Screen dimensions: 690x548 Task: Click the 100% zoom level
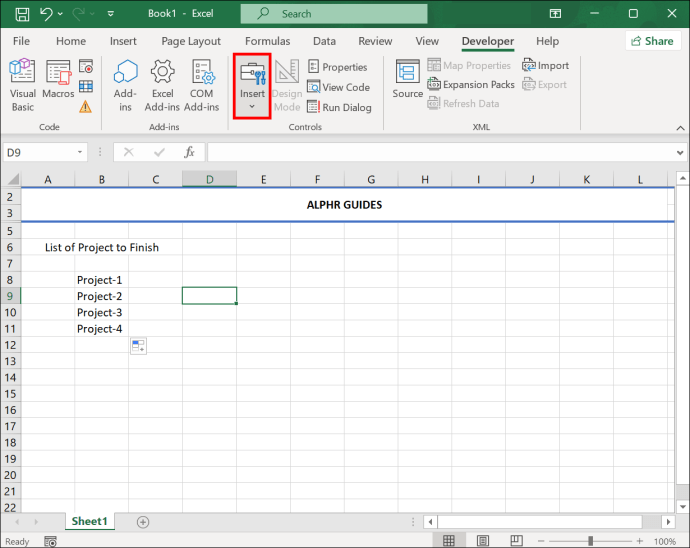pos(664,541)
